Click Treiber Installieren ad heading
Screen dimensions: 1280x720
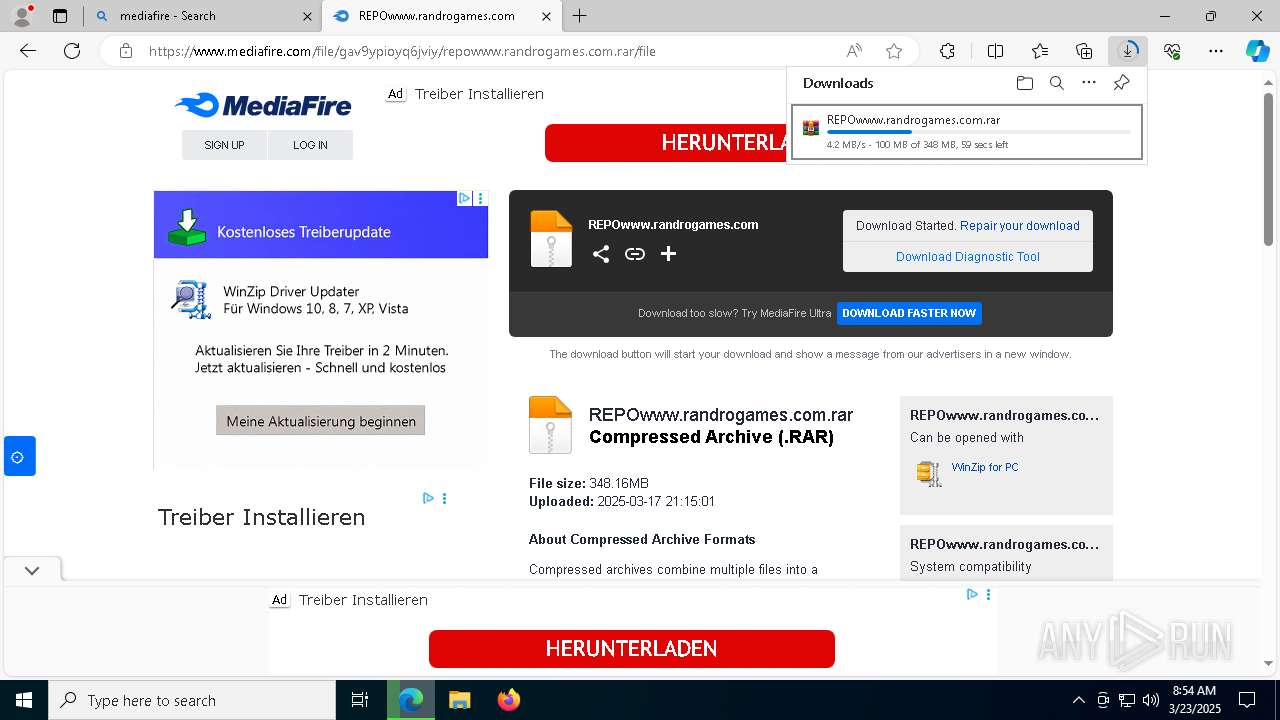pos(261,518)
